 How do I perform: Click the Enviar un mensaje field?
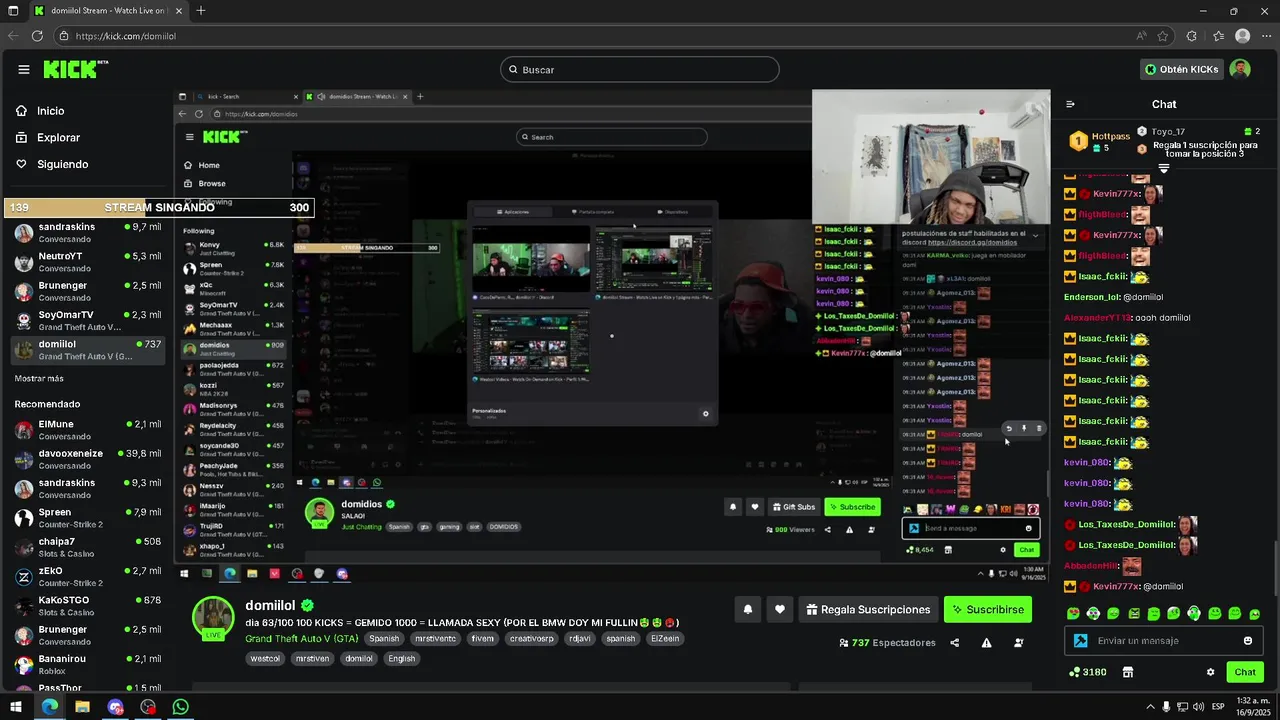[x=1165, y=641]
